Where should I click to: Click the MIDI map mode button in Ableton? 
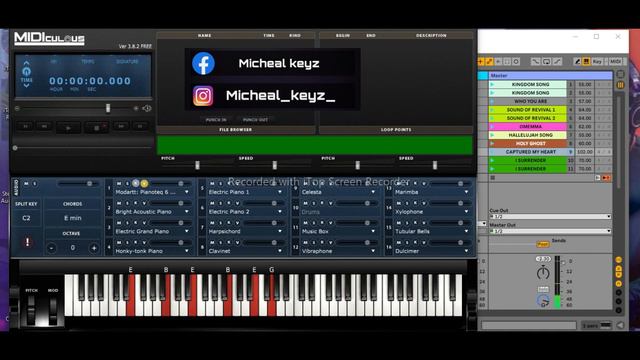coord(616,61)
